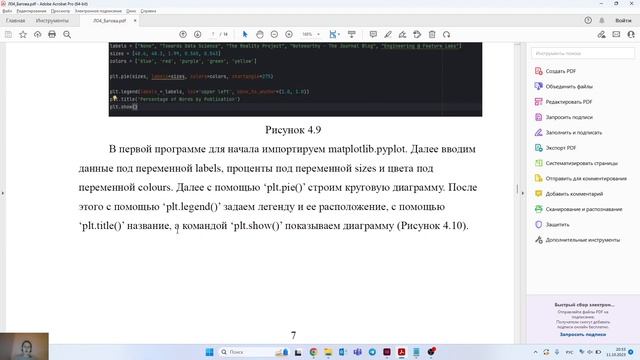Choose the selection arrow tool
This screenshot has width=640, height=360.
(245, 35)
